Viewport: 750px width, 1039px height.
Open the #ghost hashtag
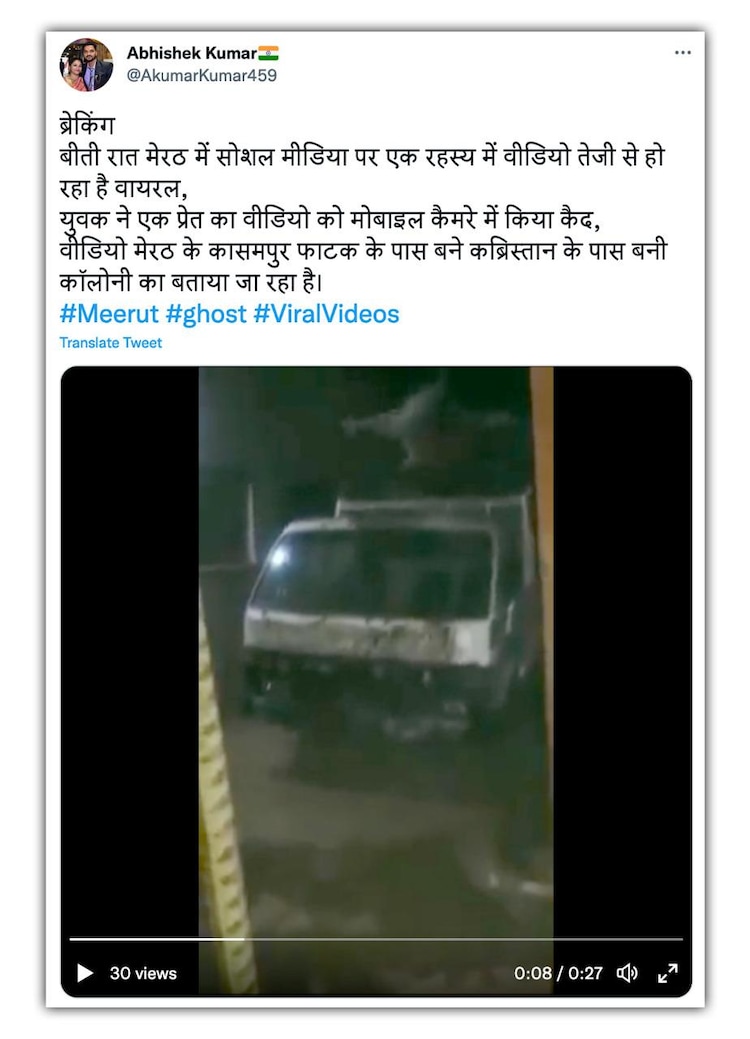click(206, 313)
